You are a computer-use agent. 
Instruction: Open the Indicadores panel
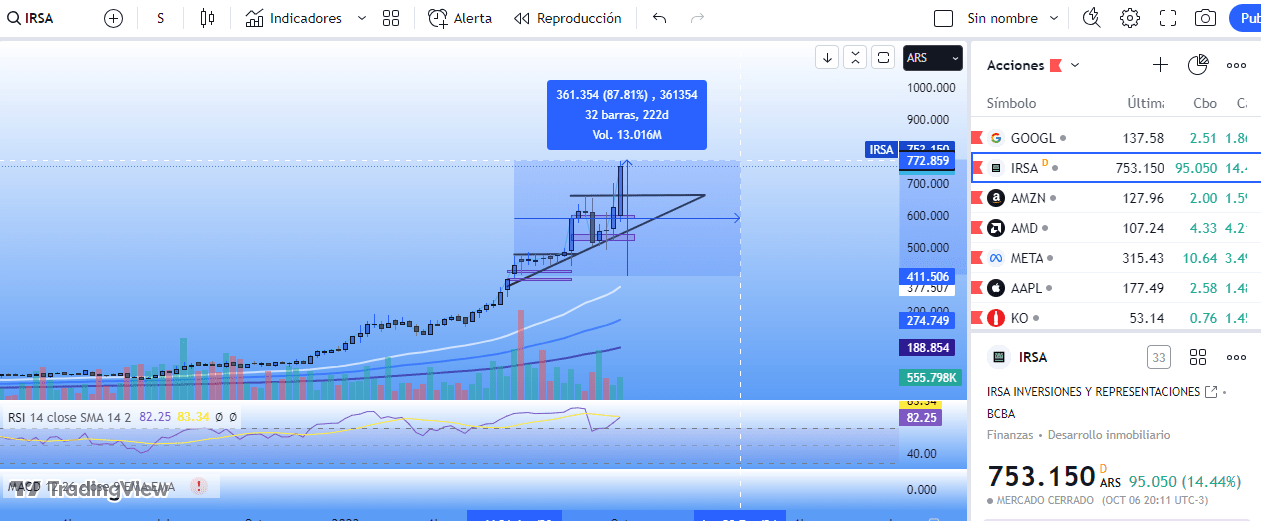pyautogui.click(x=294, y=18)
